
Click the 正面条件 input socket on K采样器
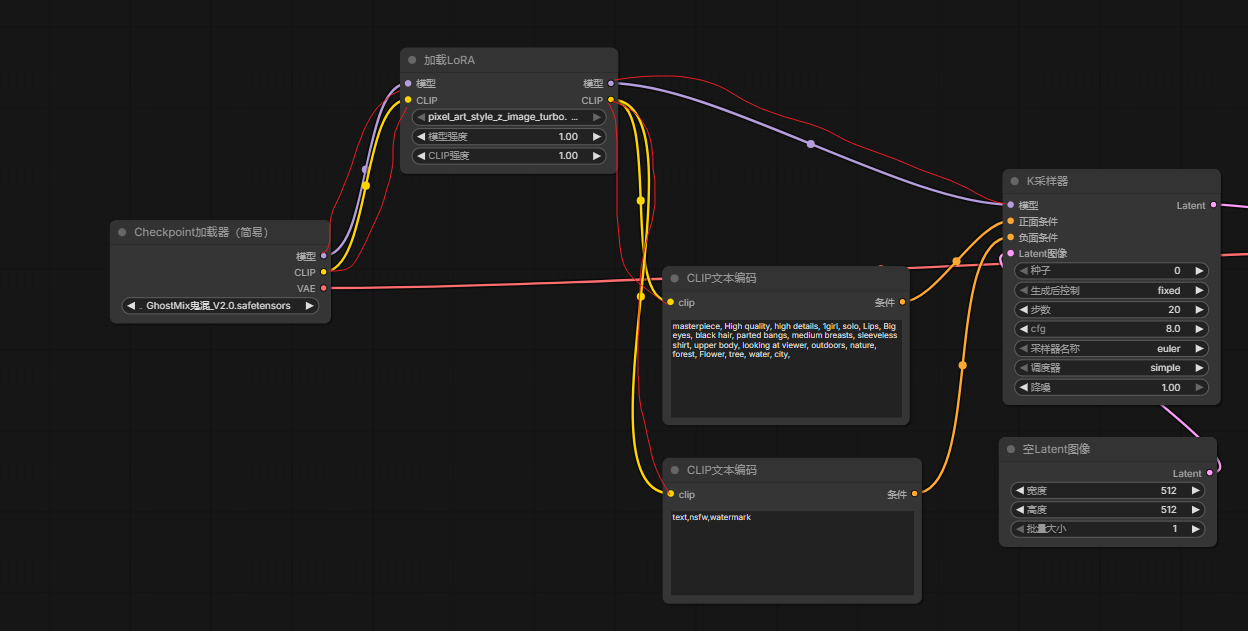pos(1010,221)
